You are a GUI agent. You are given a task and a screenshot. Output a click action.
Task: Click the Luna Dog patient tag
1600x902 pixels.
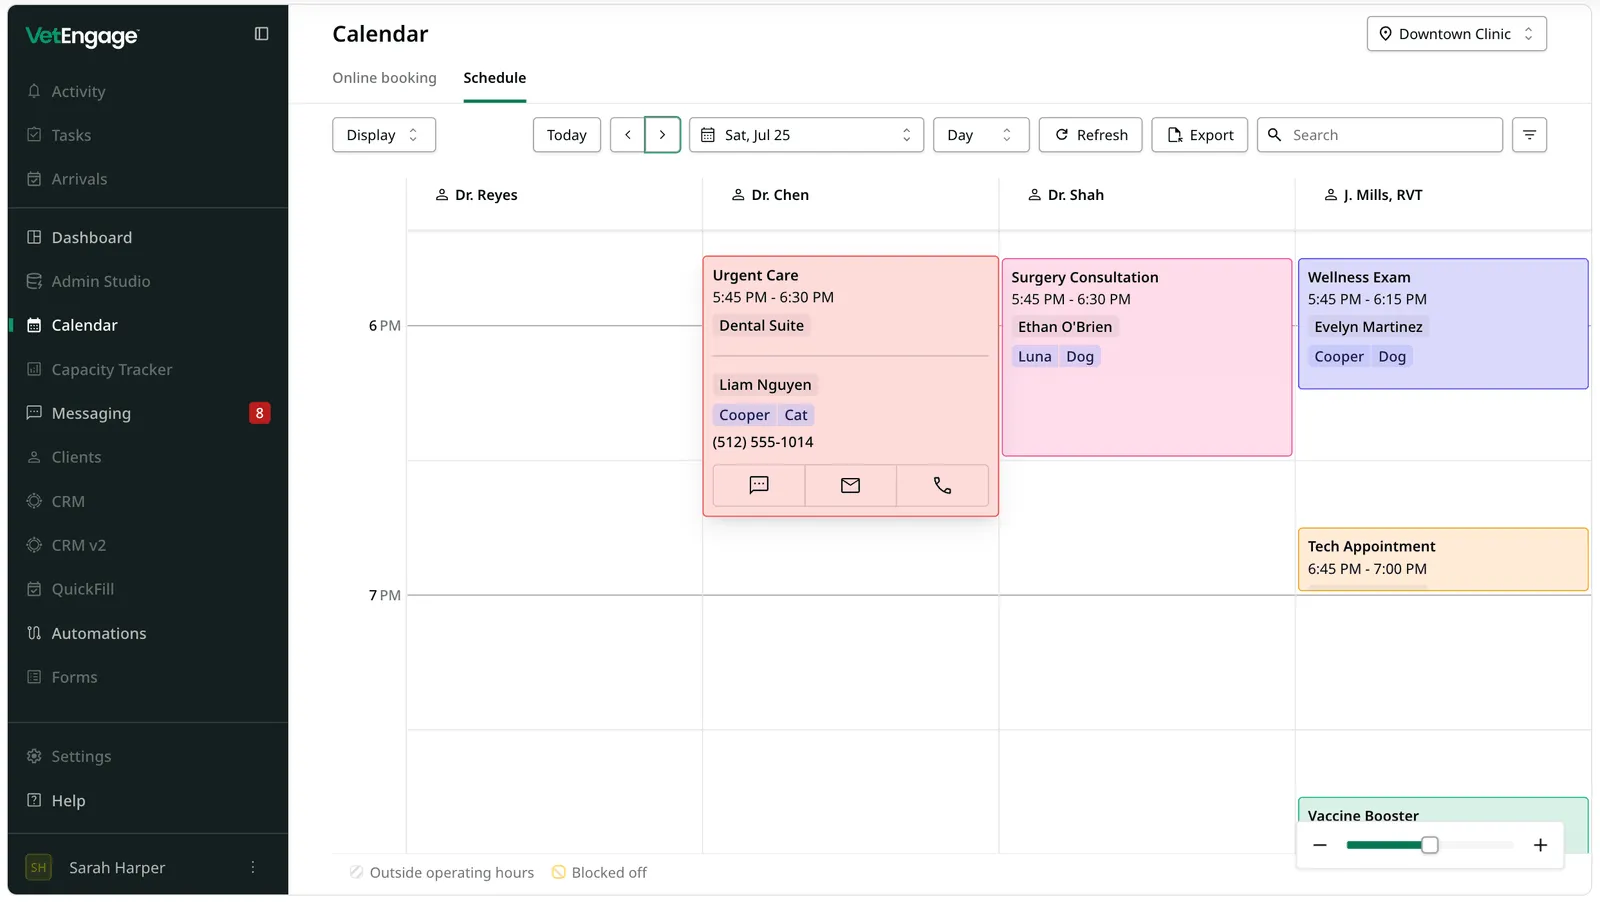coord(1056,357)
